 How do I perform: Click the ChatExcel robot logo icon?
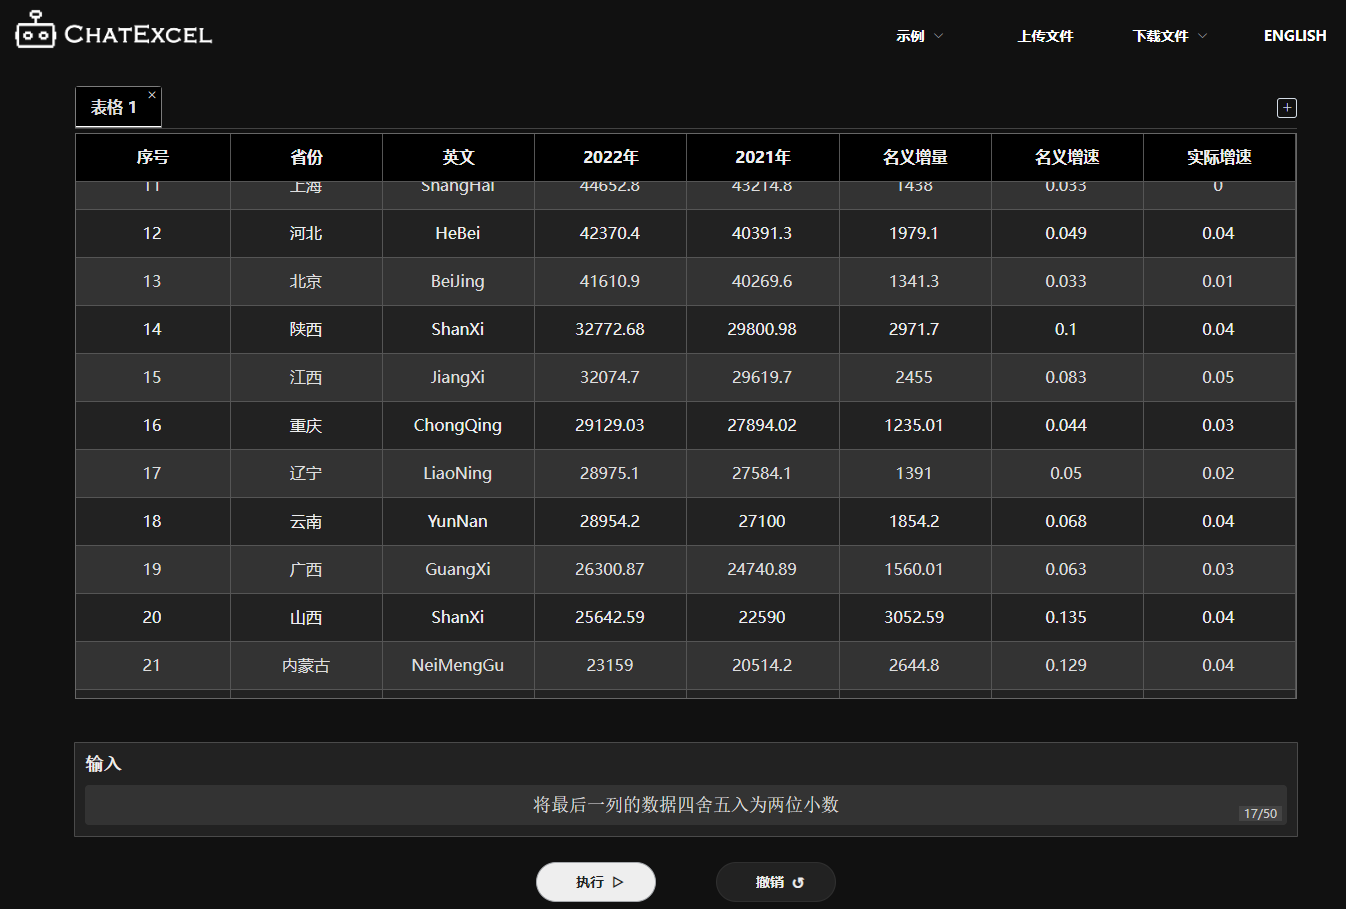click(36, 31)
